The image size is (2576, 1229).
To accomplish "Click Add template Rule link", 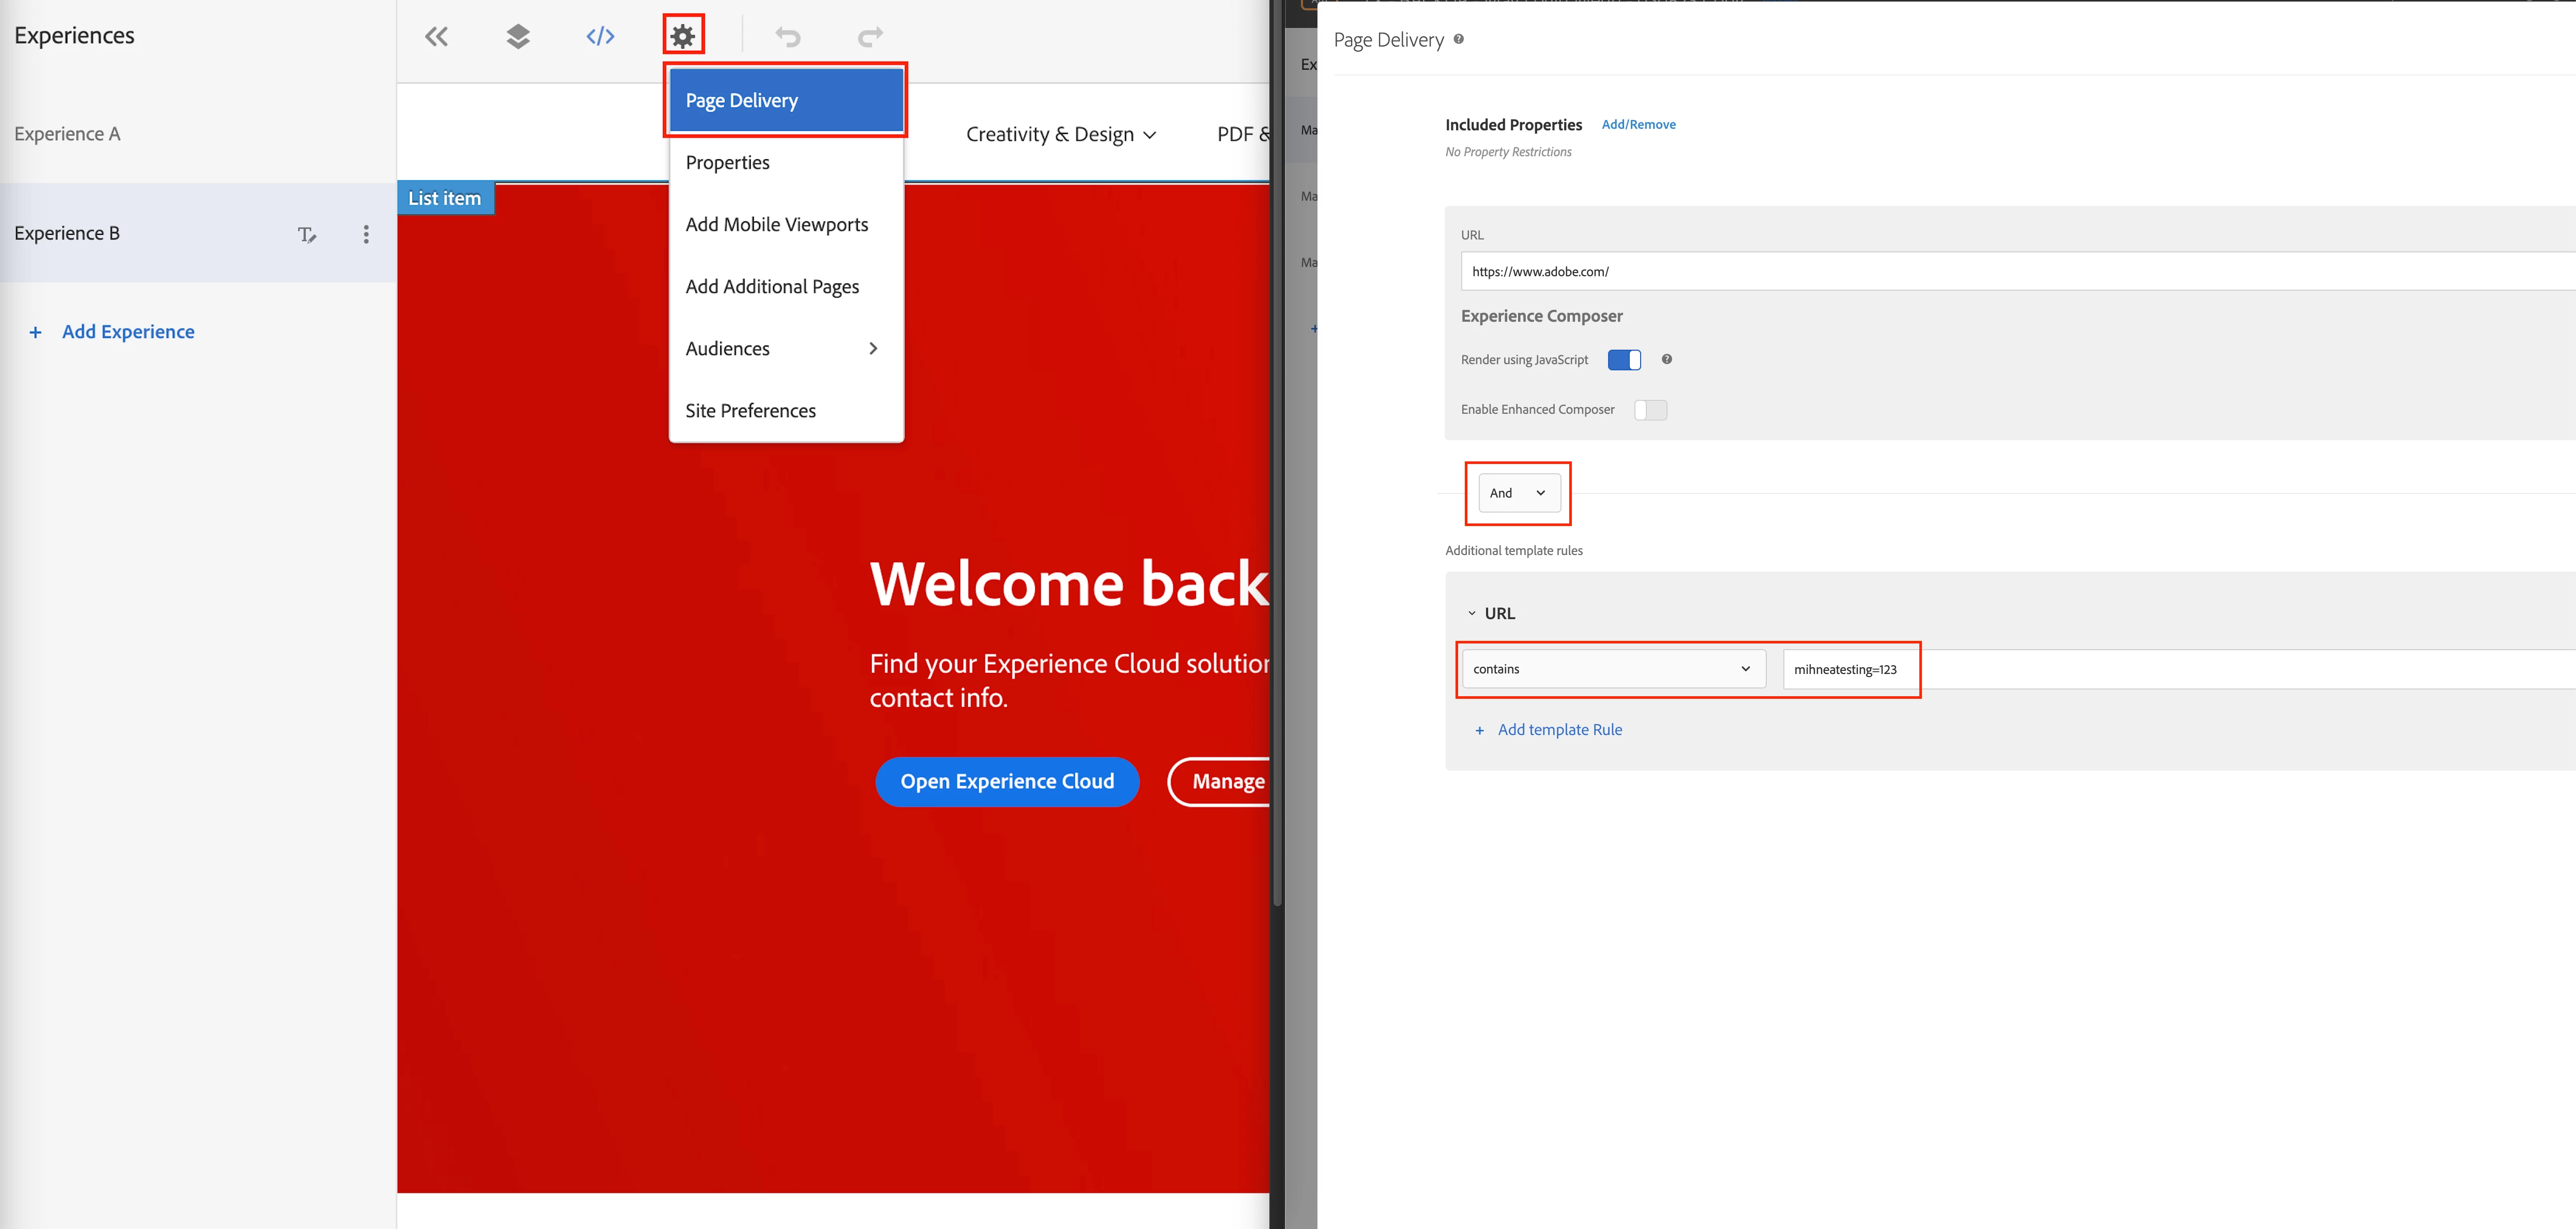I will tap(1559, 730).
